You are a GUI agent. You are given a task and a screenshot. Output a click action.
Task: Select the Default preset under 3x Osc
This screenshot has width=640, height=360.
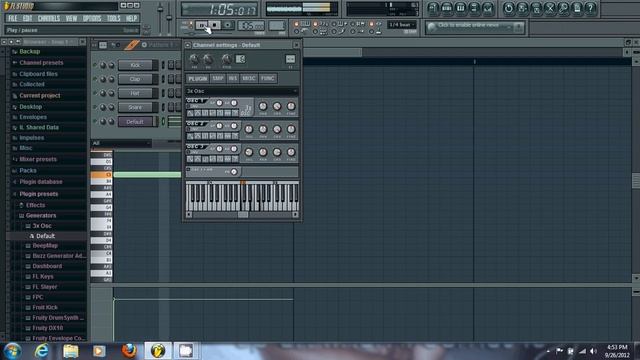(x=45, y=236)
